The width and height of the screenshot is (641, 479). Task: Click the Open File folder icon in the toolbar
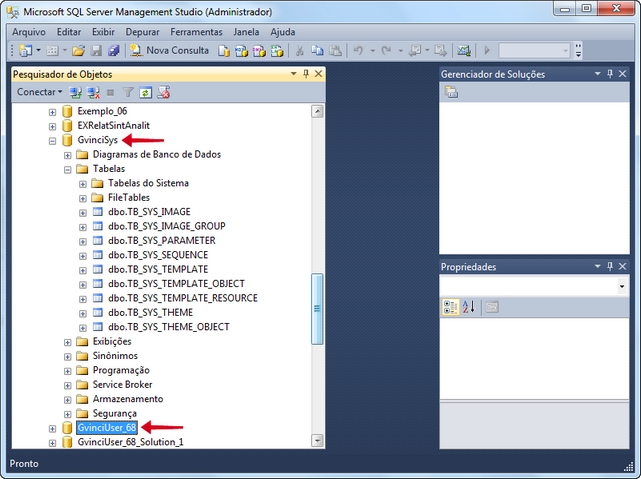(77, 50)
